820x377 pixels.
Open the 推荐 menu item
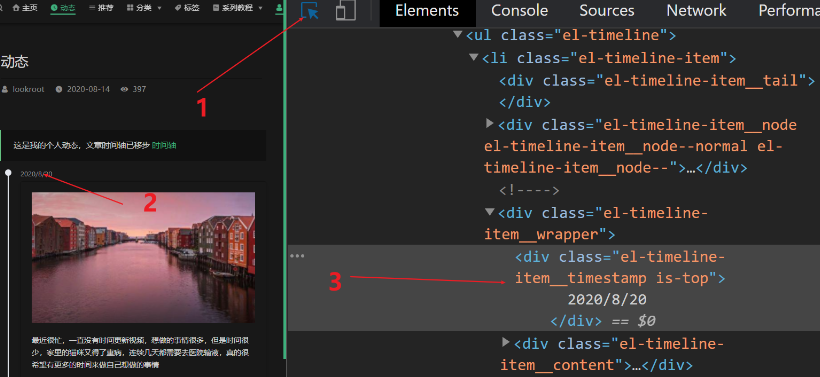point(97,8)
